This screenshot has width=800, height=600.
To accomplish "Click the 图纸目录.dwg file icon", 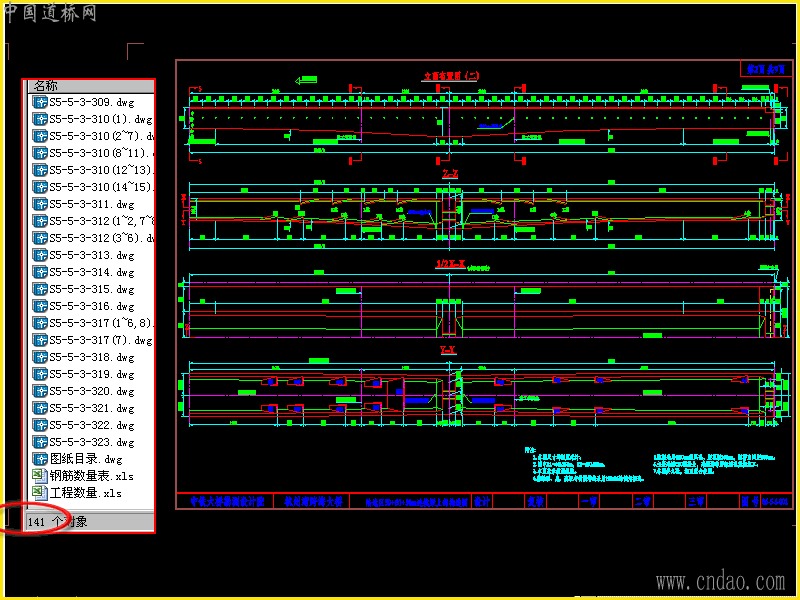I will tap(40, 459).
